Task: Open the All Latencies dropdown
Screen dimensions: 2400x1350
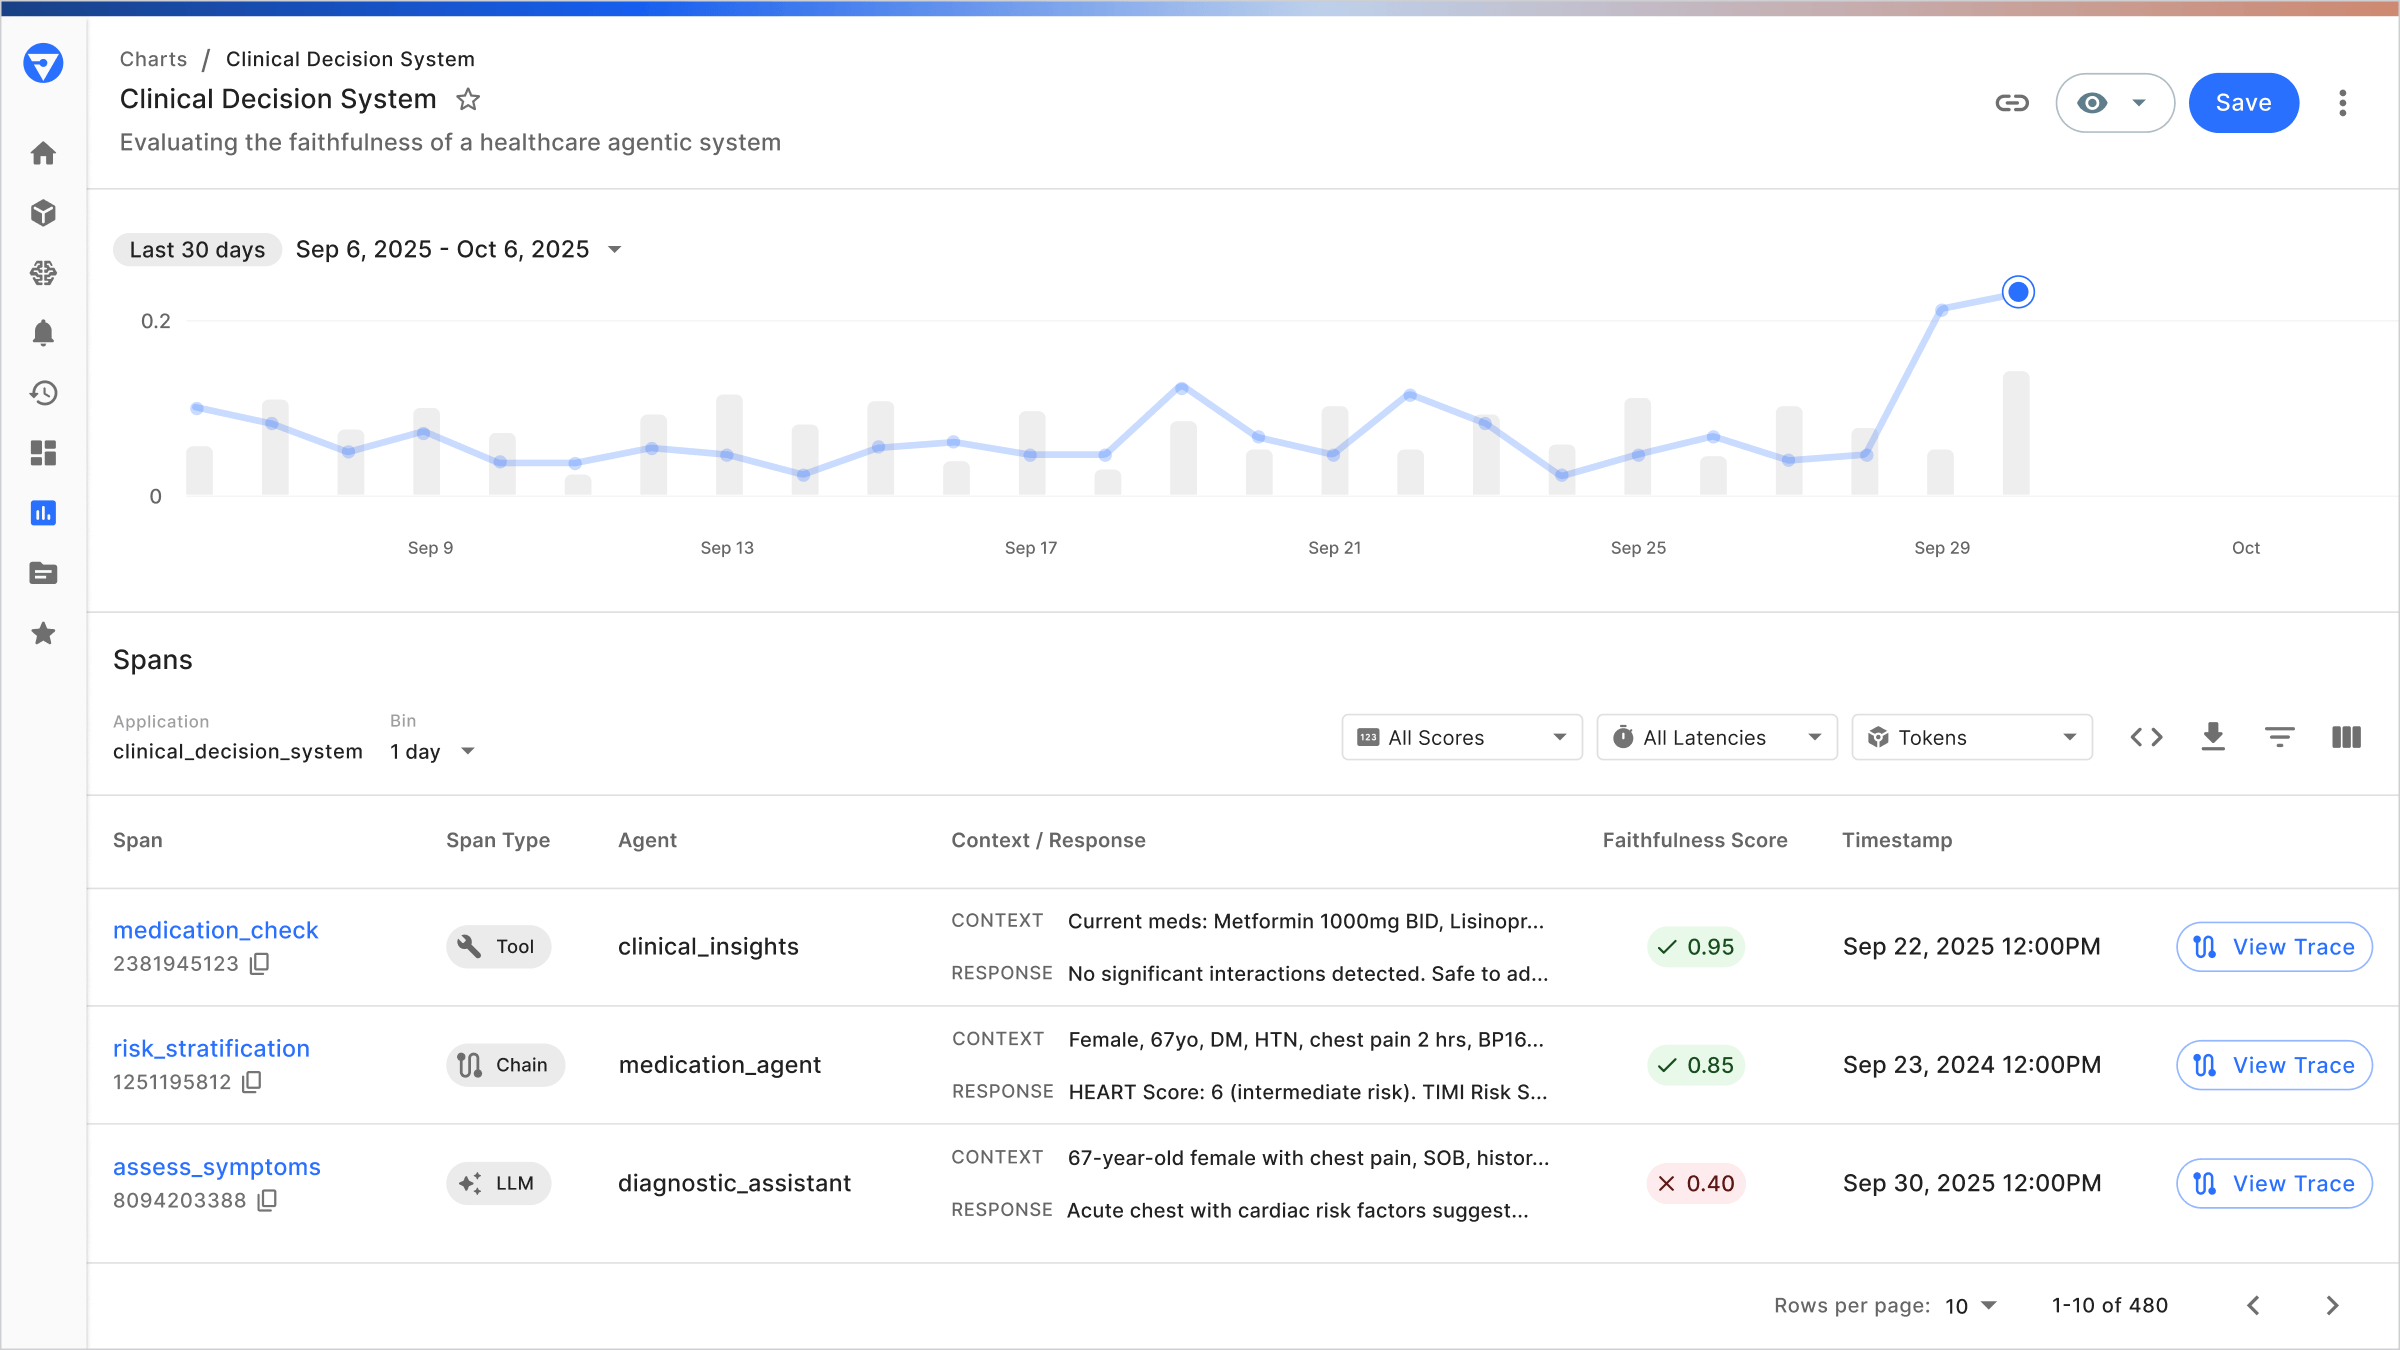Action: coord(1716,737)
